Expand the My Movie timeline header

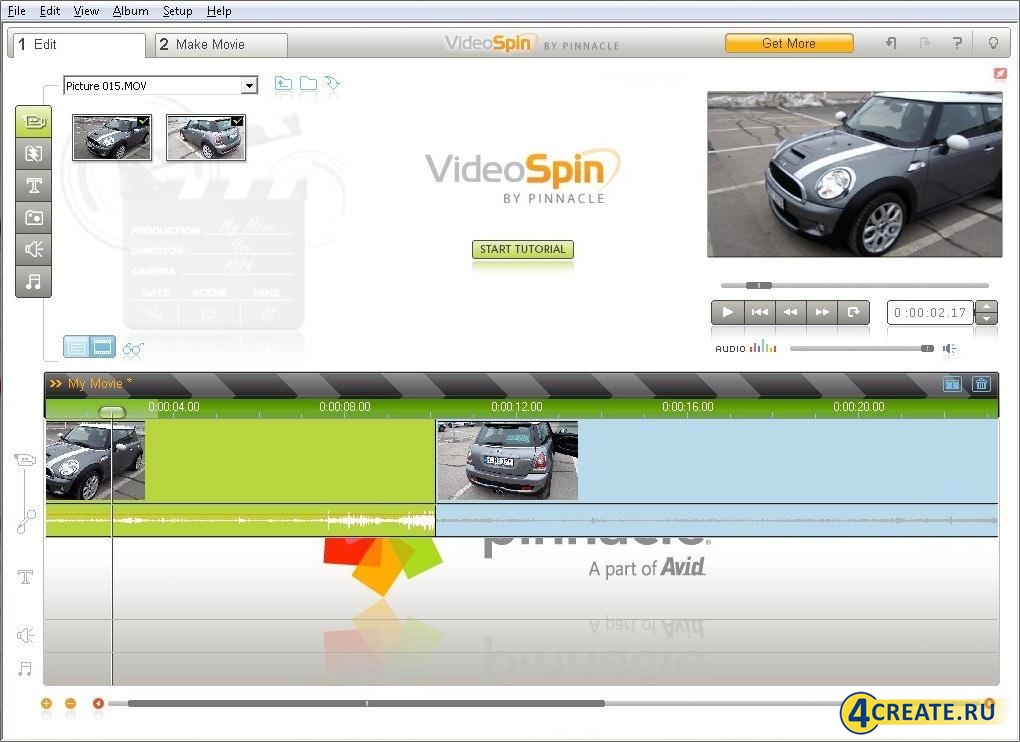(x=55, y=383)
